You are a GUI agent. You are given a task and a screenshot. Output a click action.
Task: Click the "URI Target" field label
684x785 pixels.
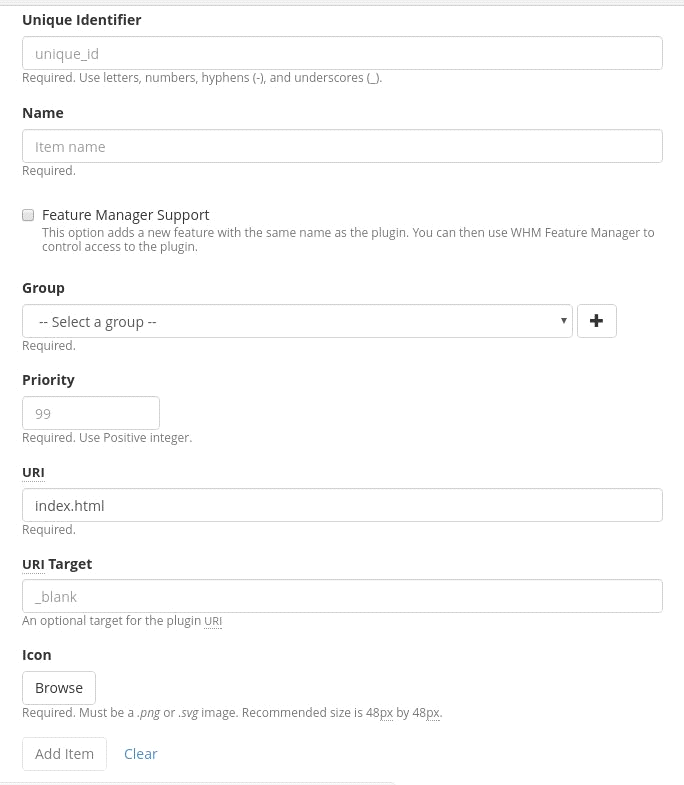[57, 564]
